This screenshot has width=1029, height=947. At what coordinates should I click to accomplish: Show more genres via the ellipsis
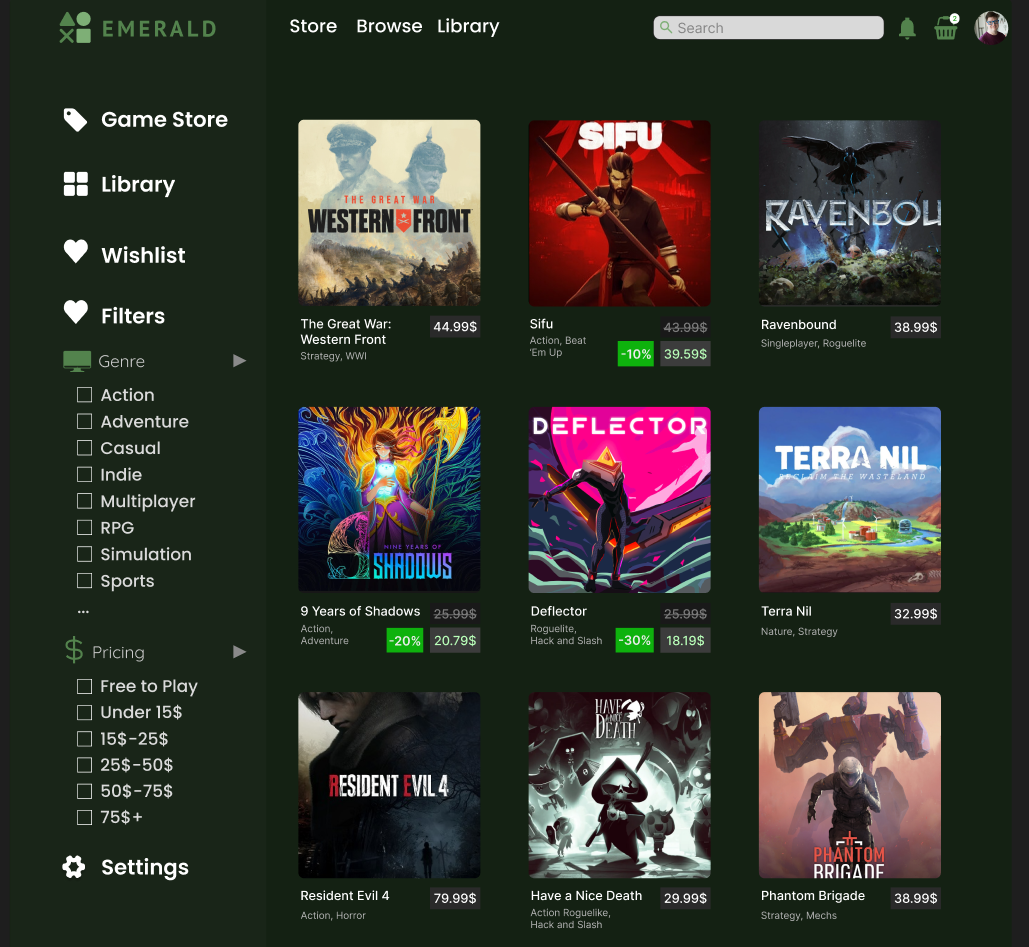[x=83, y=611]
